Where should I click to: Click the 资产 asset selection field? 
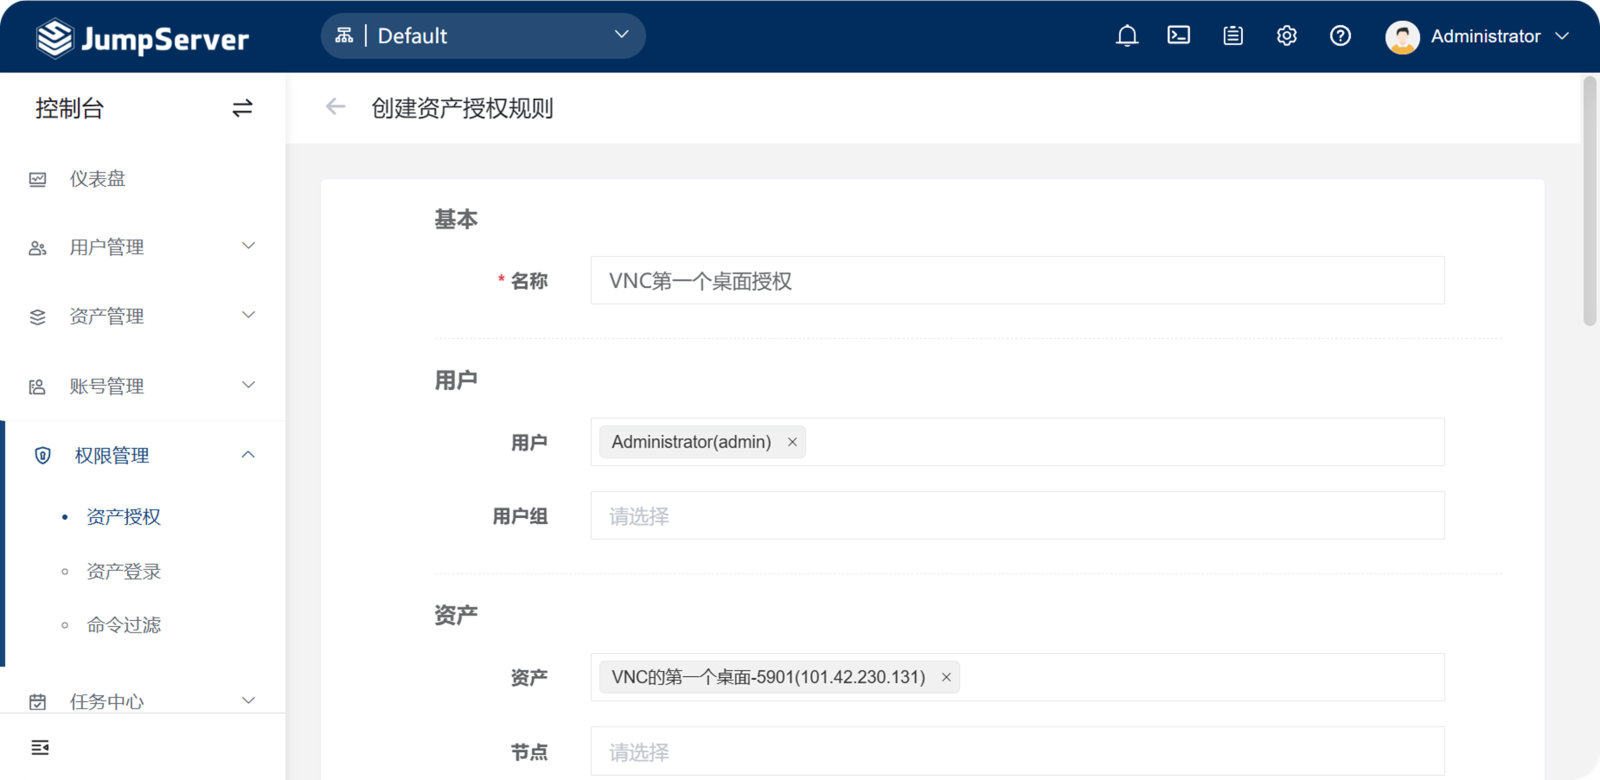click(1017, 677)
